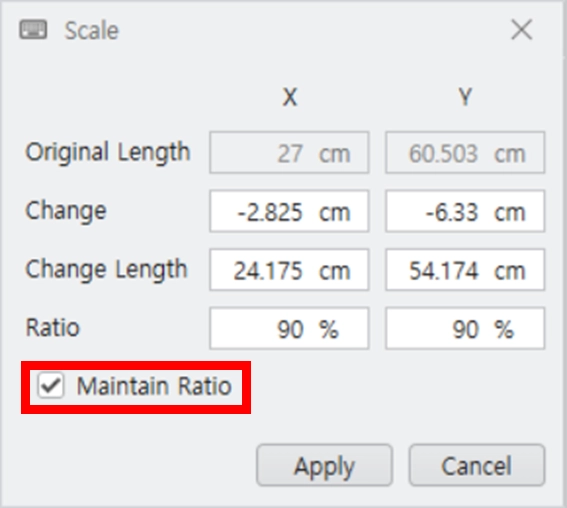Uncheck the Maintain Ratio checkbox
Viewport: 567px width, 508px height.
[51, 386]
